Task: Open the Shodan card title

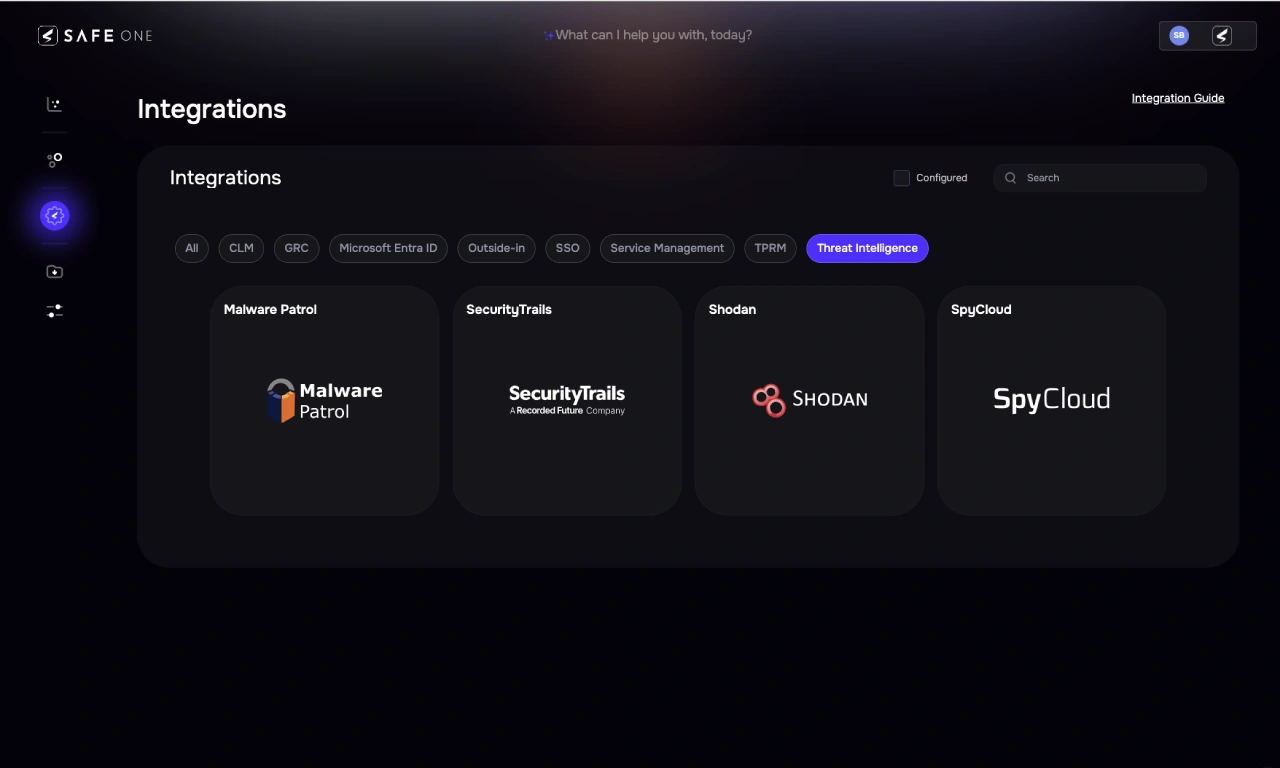Action: point(732,310)
